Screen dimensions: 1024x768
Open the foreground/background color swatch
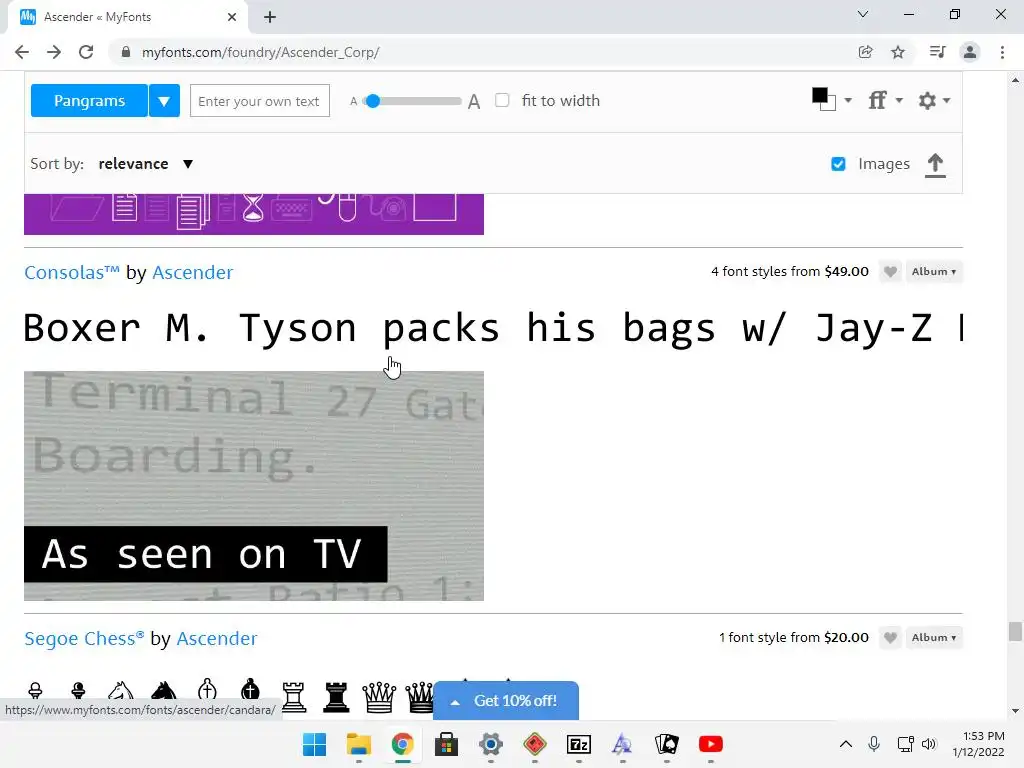[824, 99]
